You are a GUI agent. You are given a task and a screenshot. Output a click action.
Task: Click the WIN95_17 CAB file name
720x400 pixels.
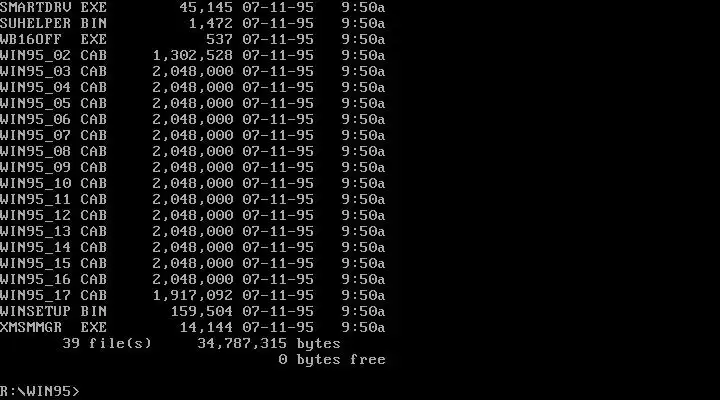[53, 295]
